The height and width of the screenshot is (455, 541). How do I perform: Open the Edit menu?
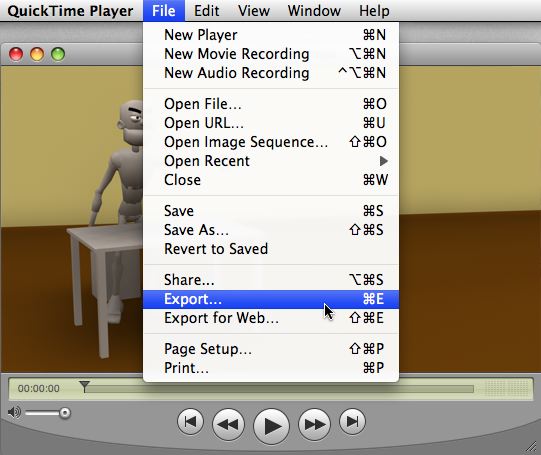point(206,11)
